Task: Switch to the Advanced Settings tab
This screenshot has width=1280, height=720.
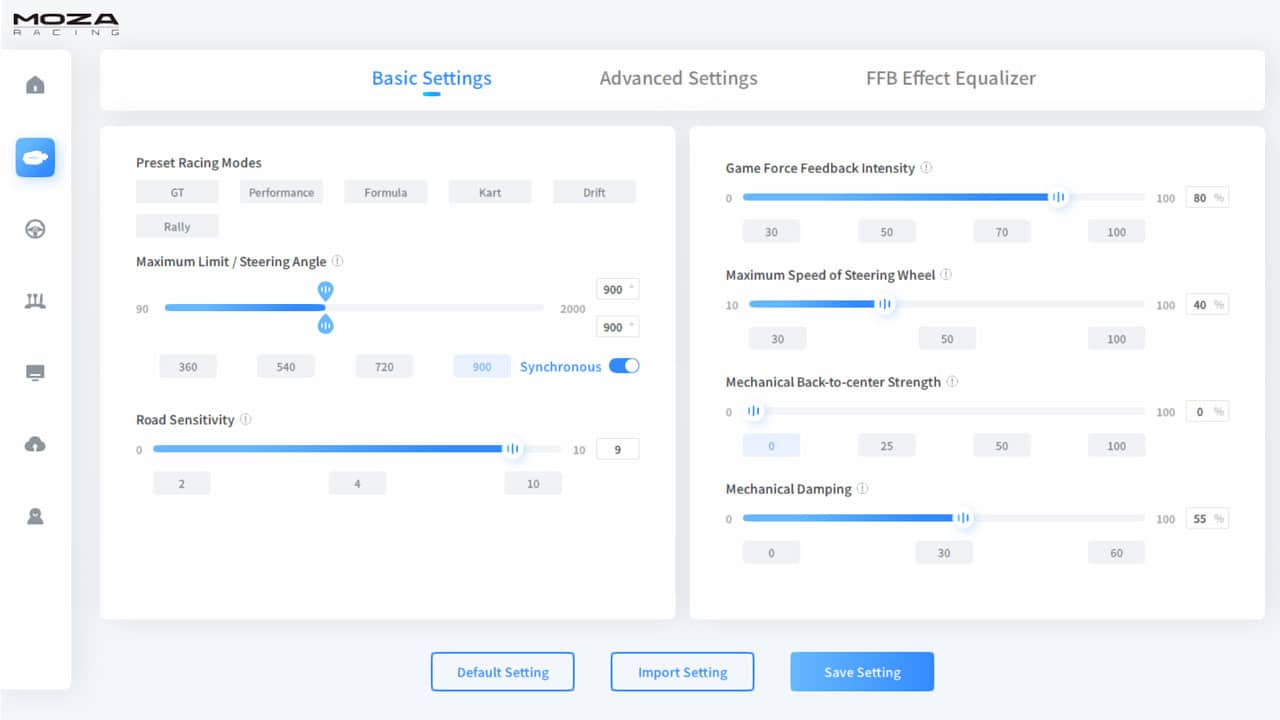Action: 679,78
